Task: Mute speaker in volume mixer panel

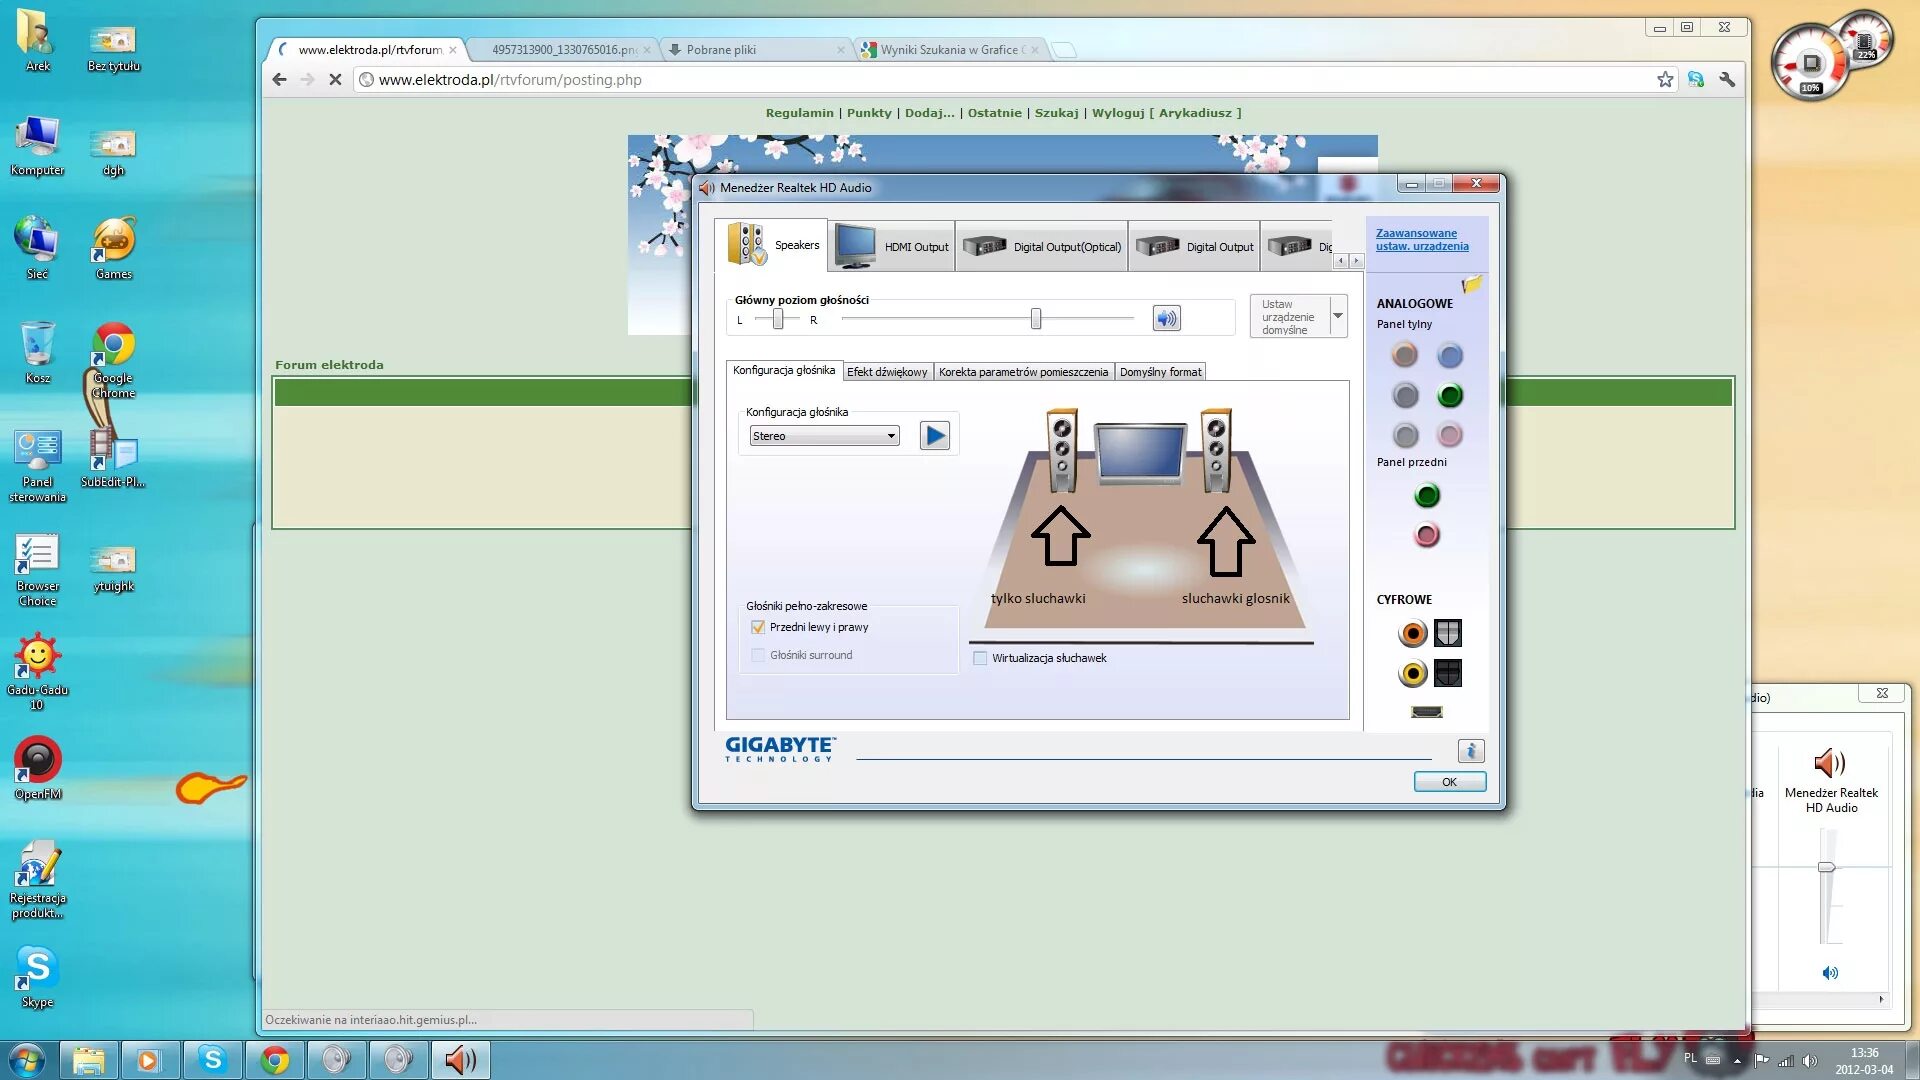Action: point(1829,973)
